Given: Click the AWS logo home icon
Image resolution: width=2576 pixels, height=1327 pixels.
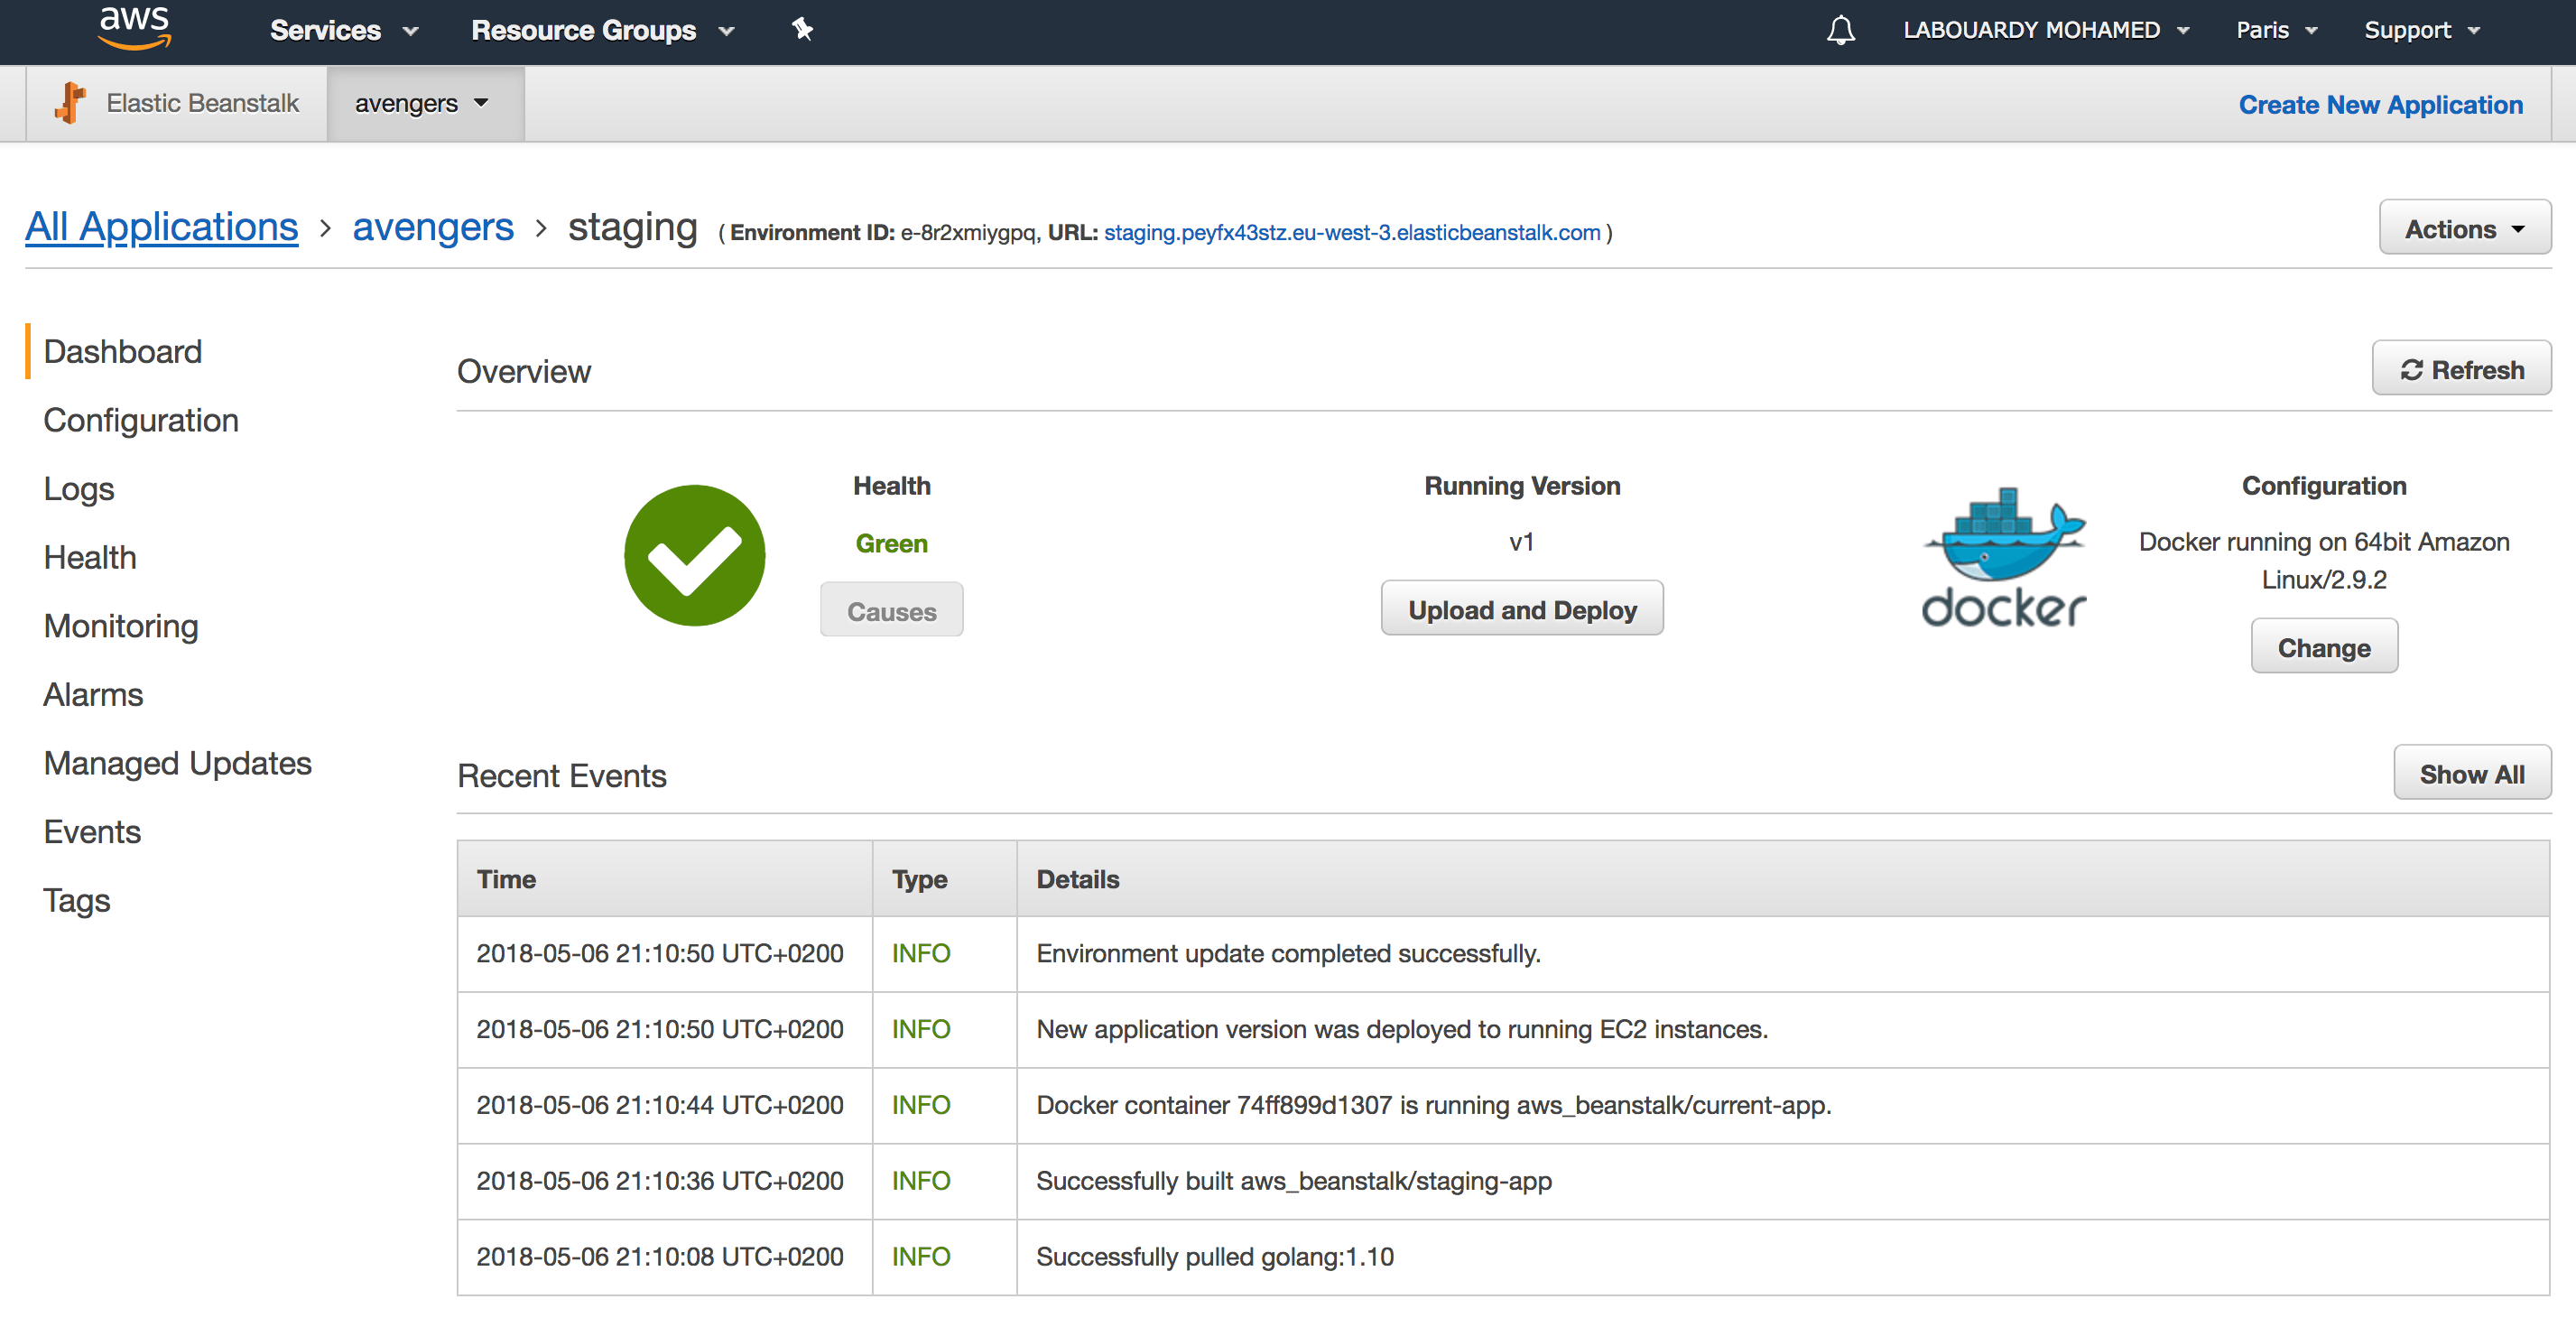Looking at the screenshot, I should pyautogui.click(x=135, y=28).
